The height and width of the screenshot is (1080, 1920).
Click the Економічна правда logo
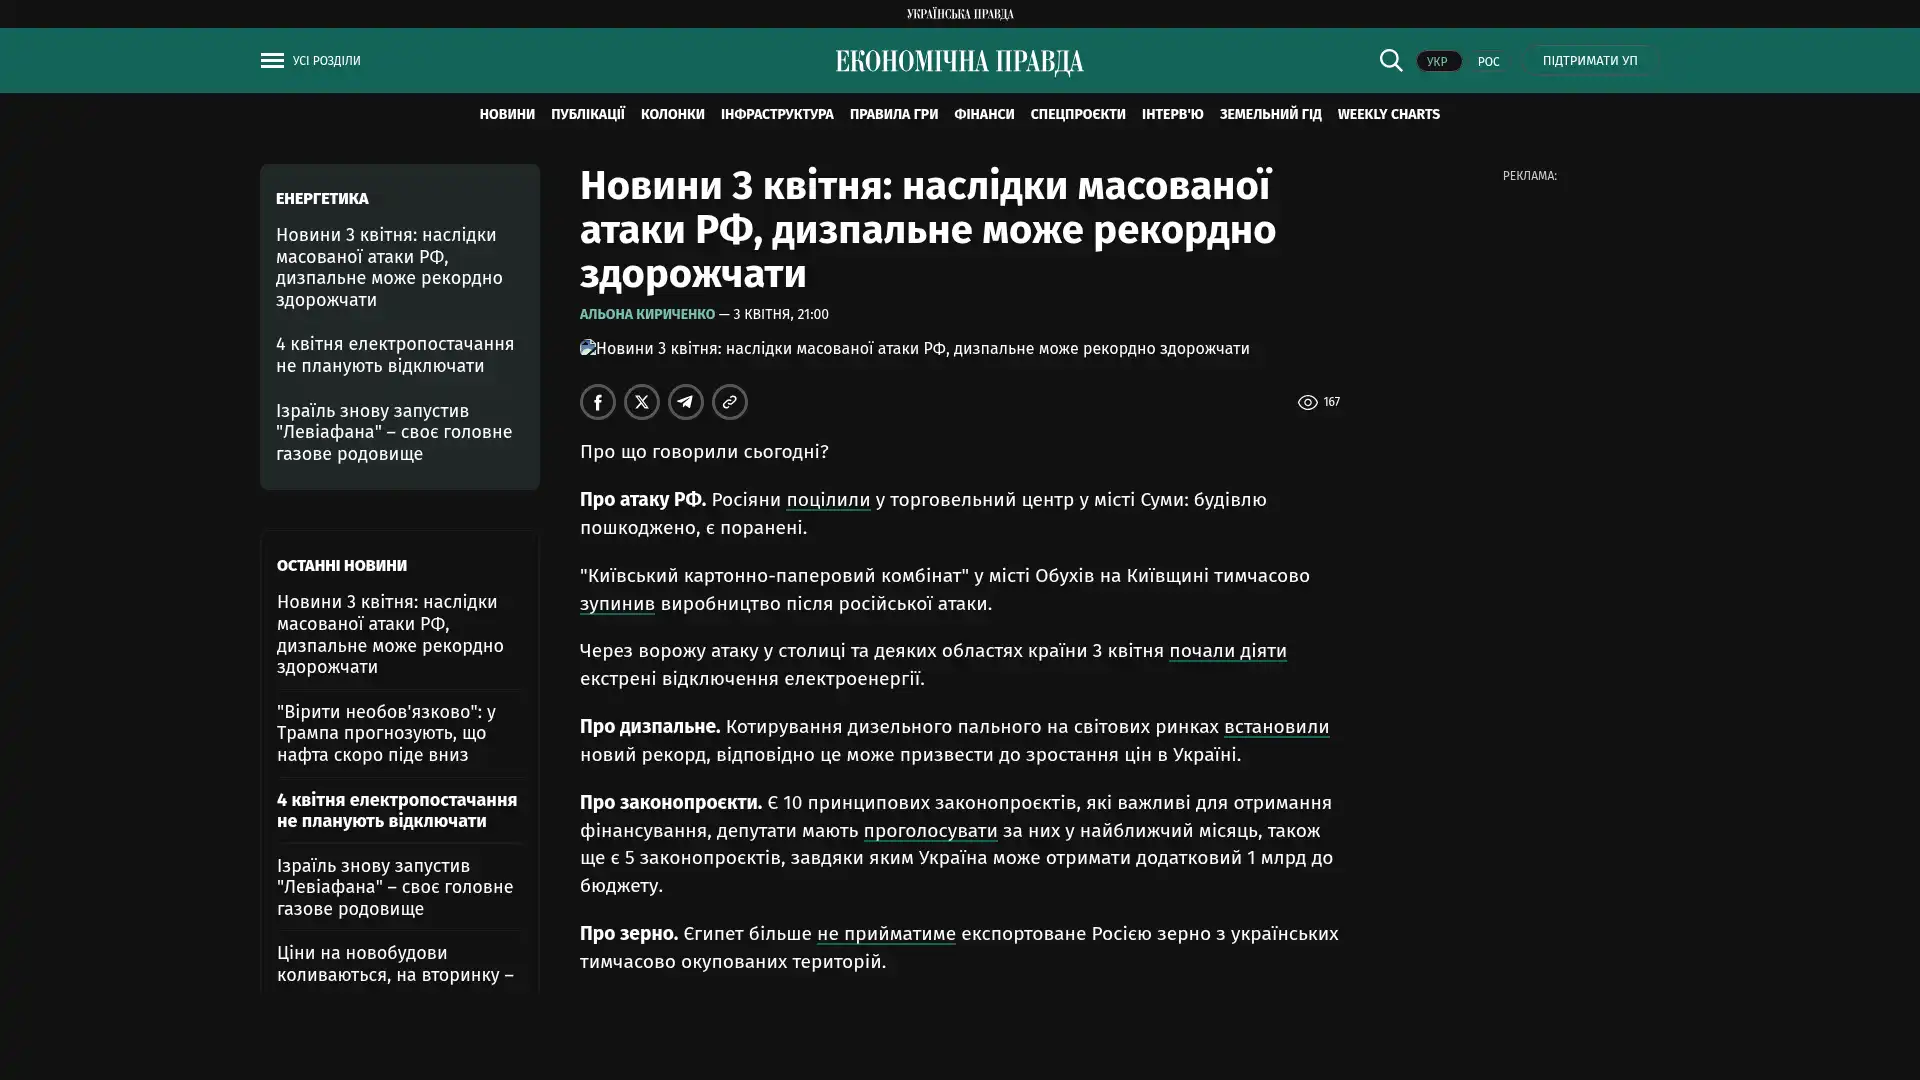(959, 62)
